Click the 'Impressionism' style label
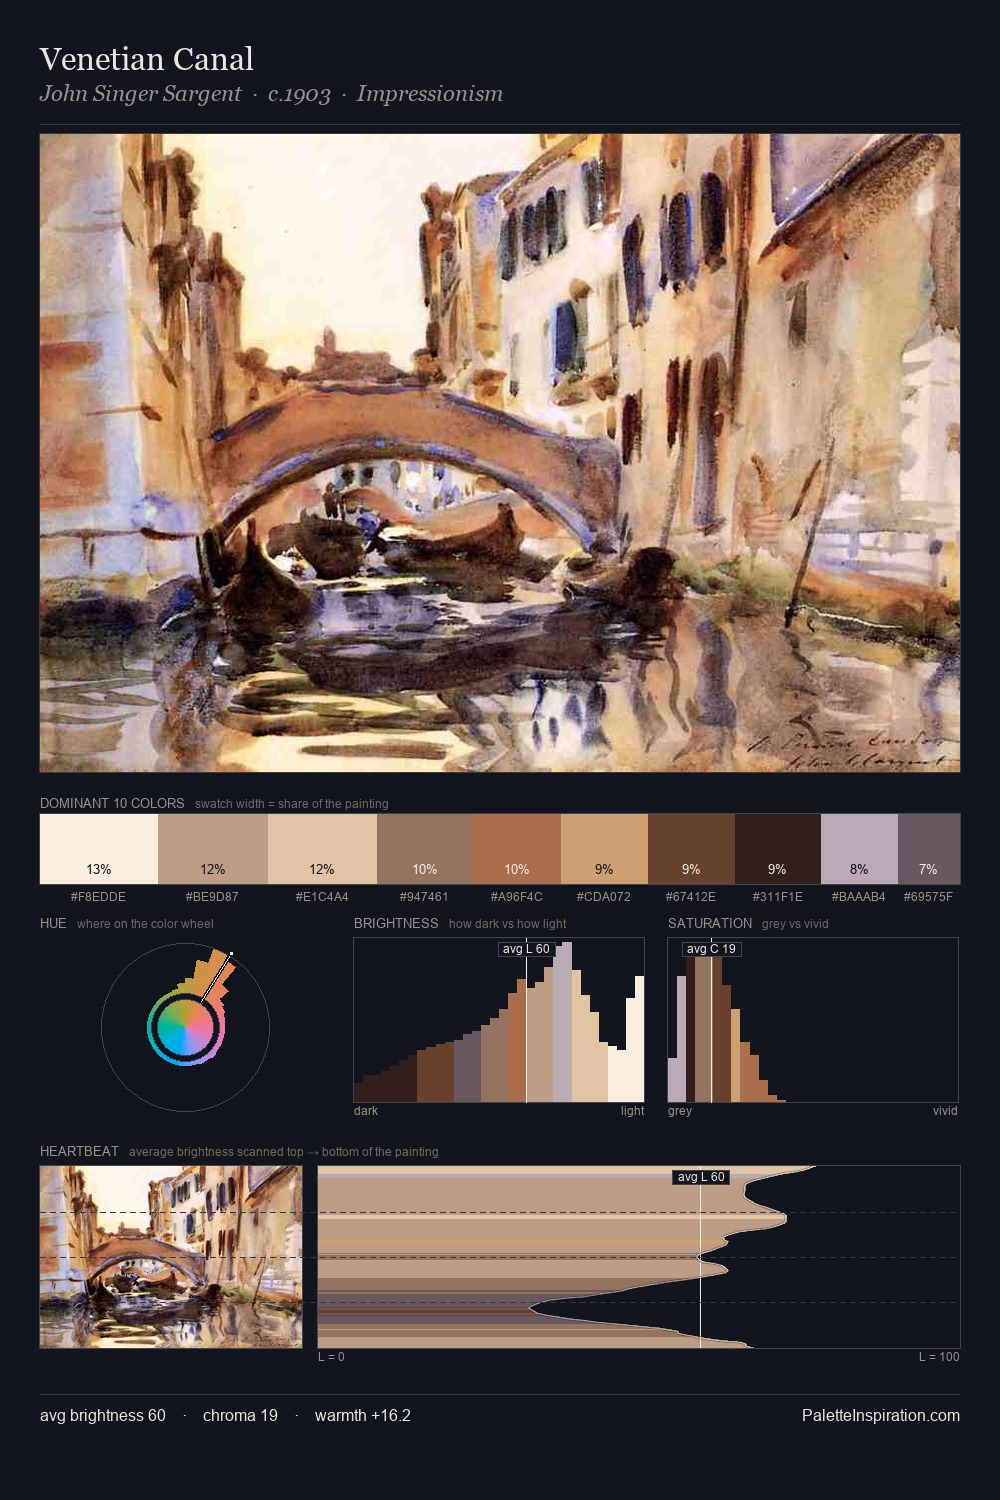Viewport: 1000px width, 1500px height. click(430, 94)
